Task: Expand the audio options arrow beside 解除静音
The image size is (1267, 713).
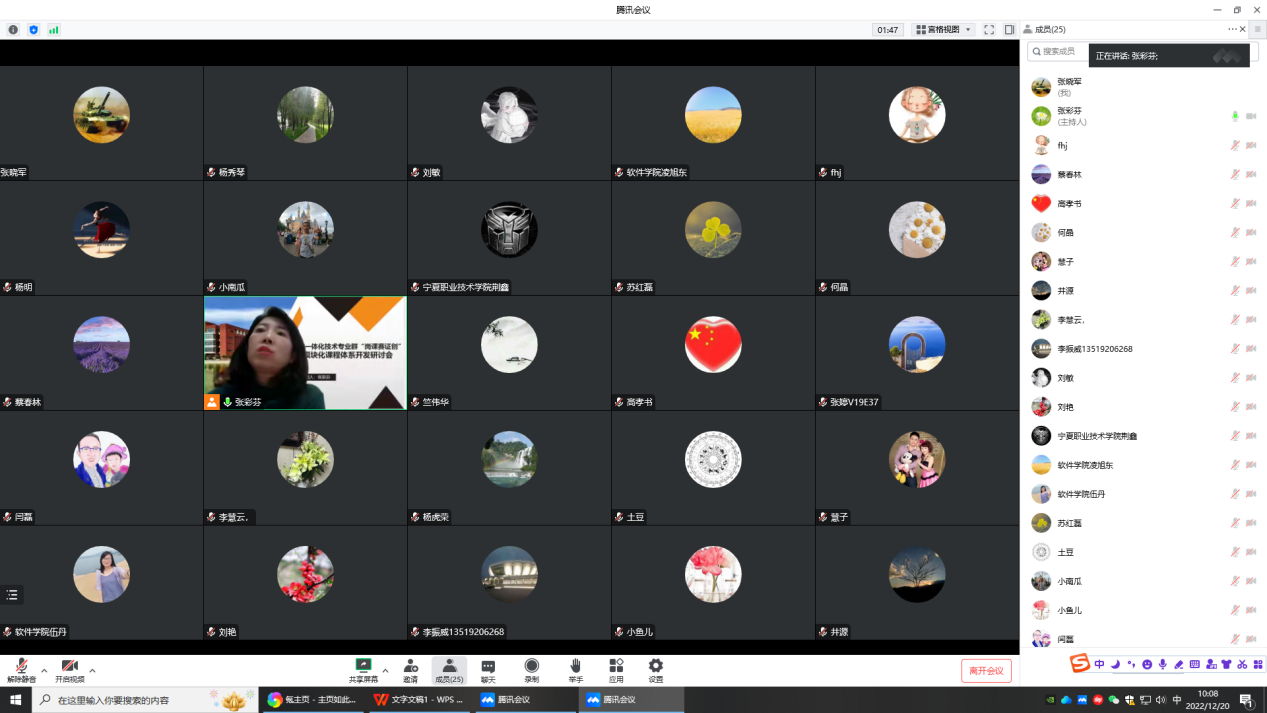Action: click(44, 670)
